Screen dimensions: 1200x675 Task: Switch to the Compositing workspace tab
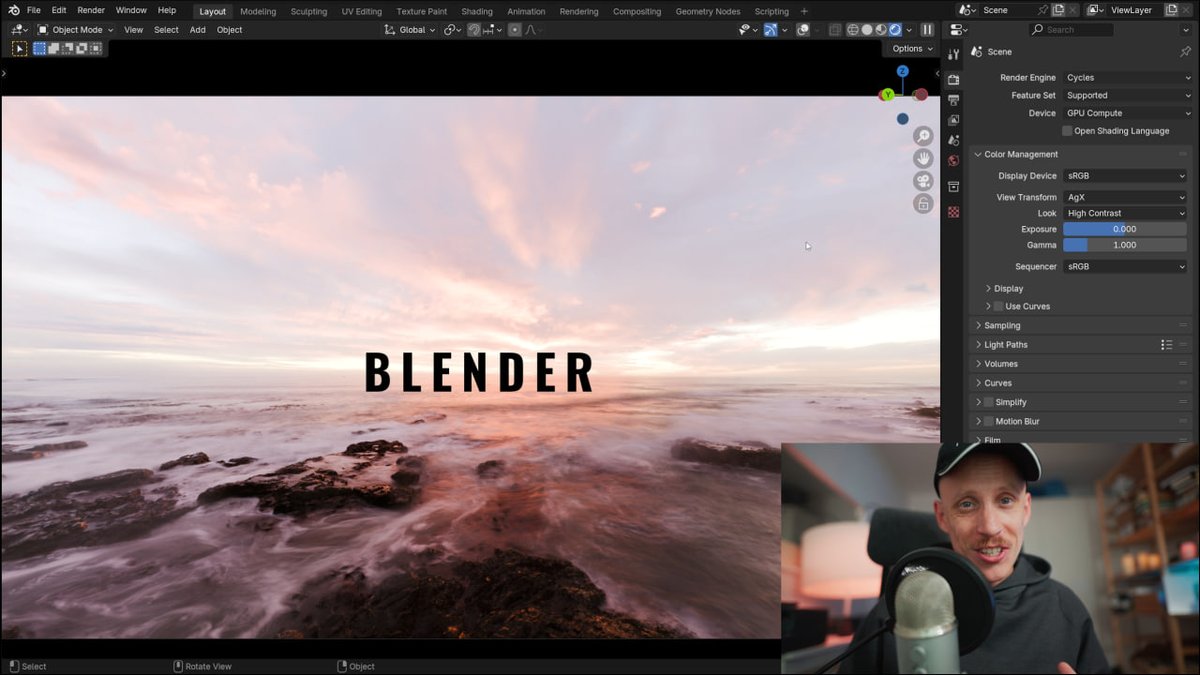[637, 12]
